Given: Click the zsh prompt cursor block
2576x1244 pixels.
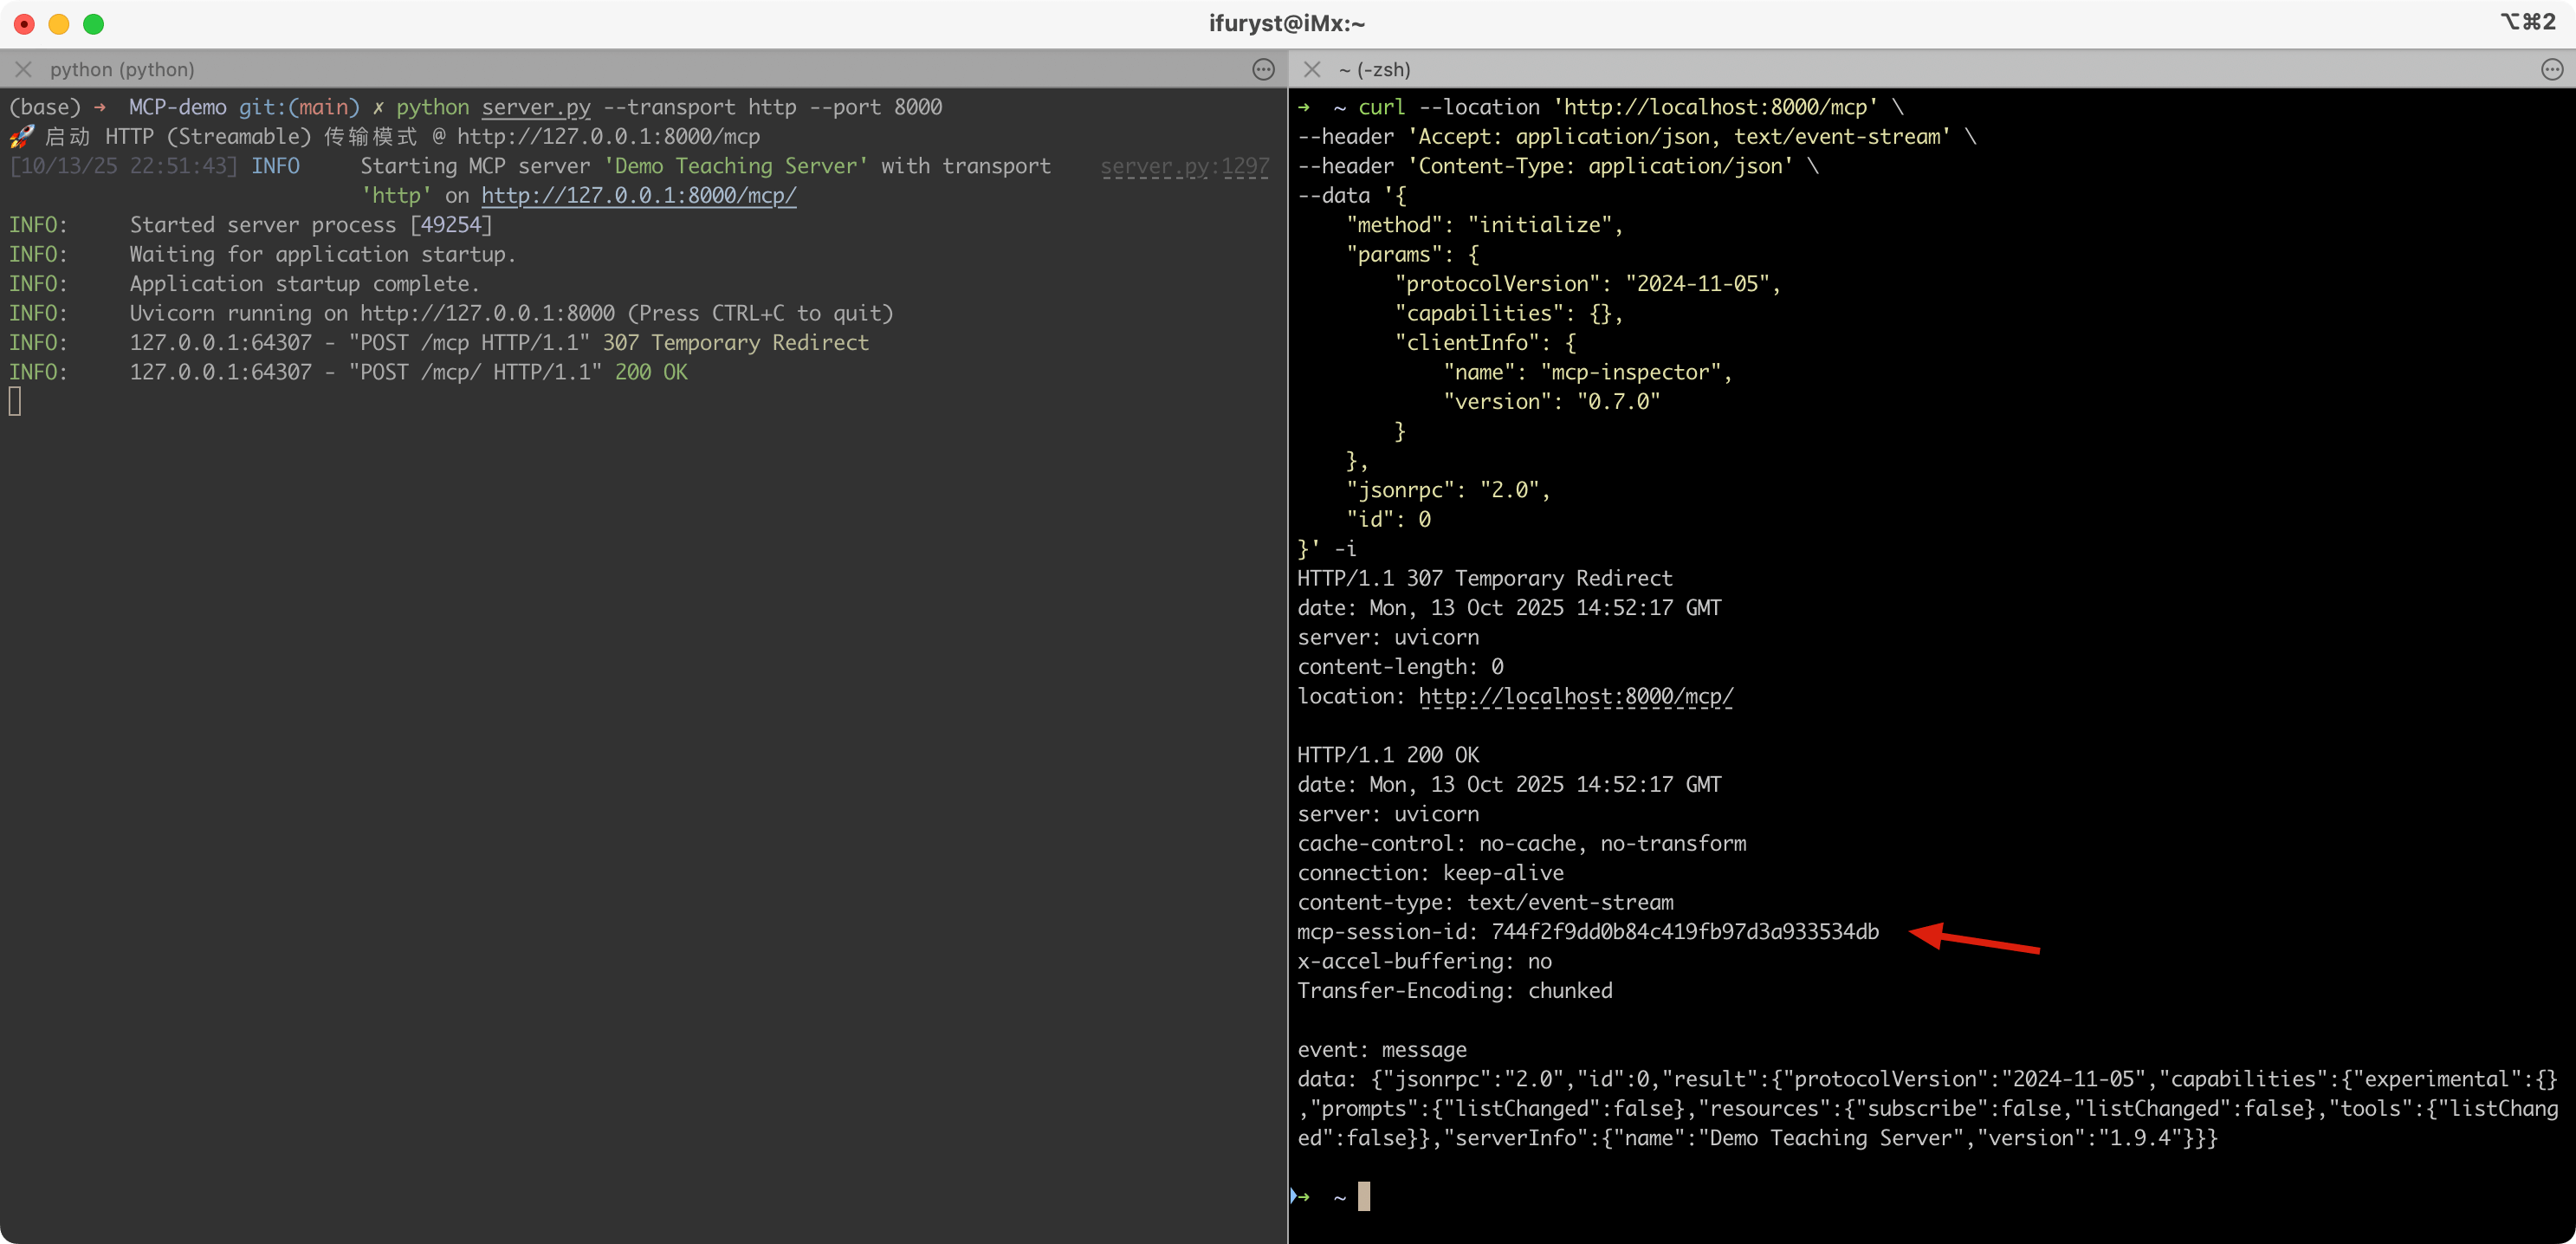Looking at the screenshot, I should click(x=1363, y=1196).
